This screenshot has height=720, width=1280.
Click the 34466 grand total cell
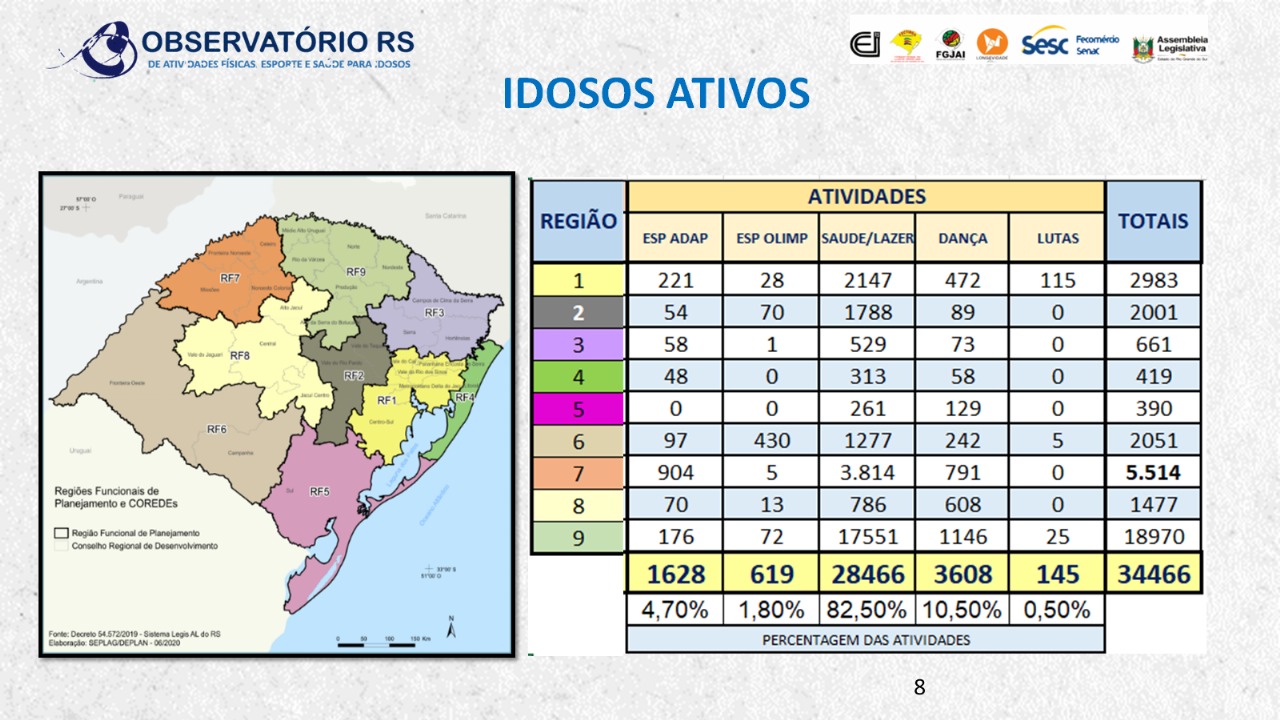1153,574
